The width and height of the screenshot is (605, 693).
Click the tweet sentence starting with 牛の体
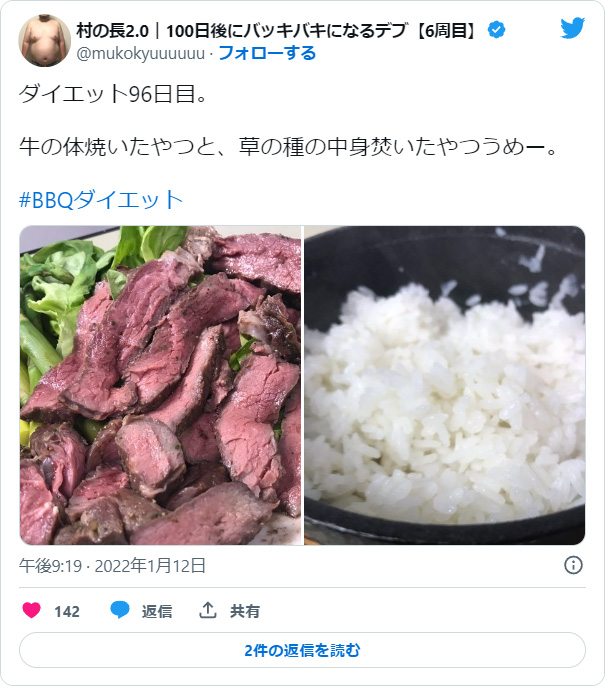288,147
